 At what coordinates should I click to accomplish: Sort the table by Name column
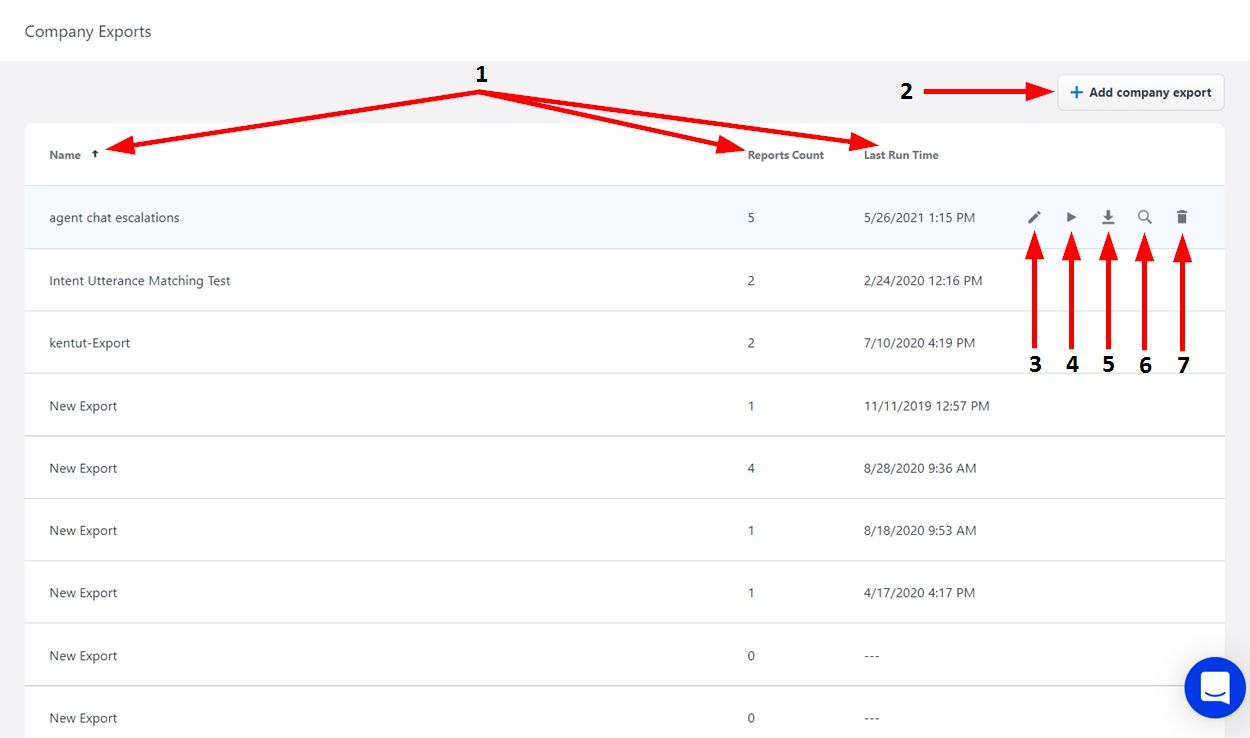(65, 155)
